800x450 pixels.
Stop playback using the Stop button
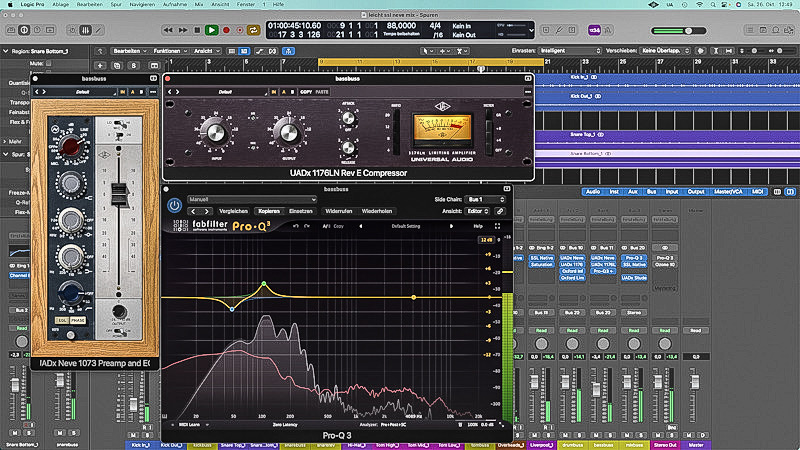coord(197,30)
